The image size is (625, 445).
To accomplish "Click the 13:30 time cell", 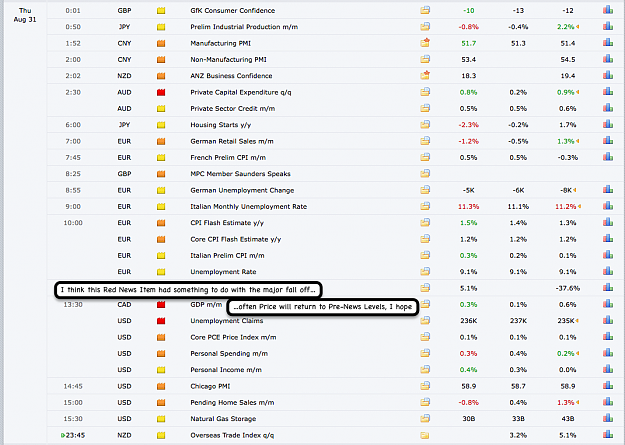I will pos(73,305).
